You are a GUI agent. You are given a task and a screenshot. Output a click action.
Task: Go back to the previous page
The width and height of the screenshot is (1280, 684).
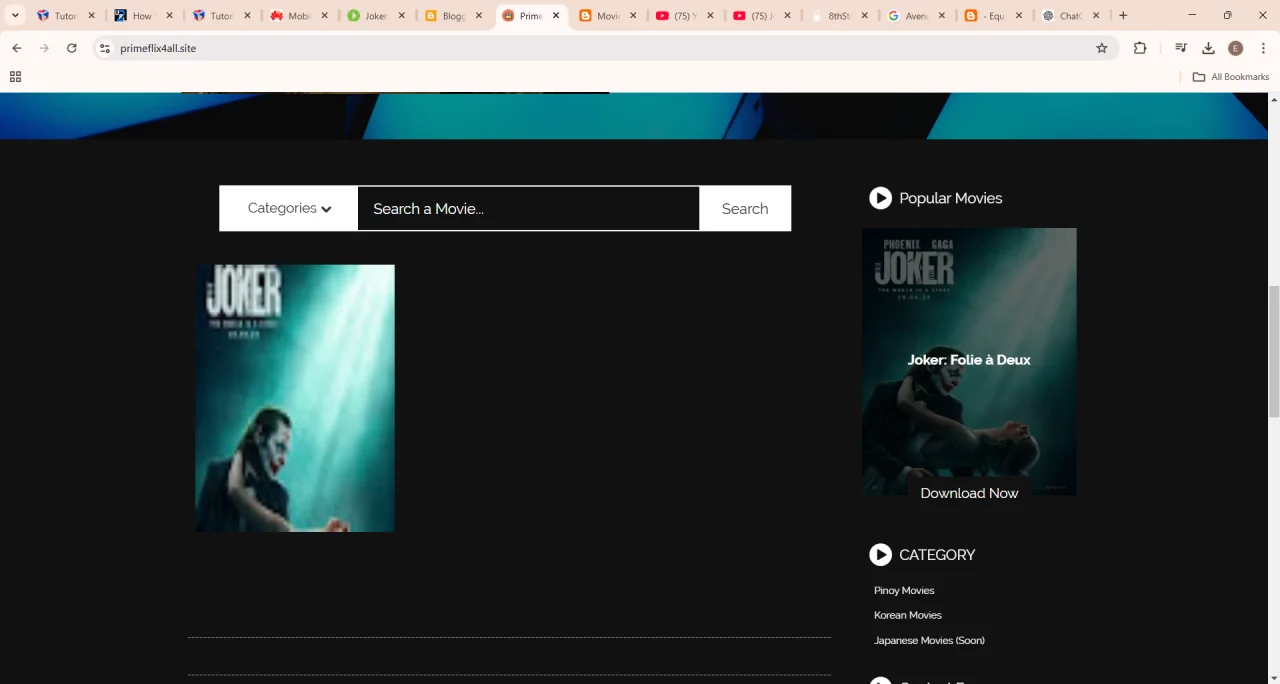17,48
